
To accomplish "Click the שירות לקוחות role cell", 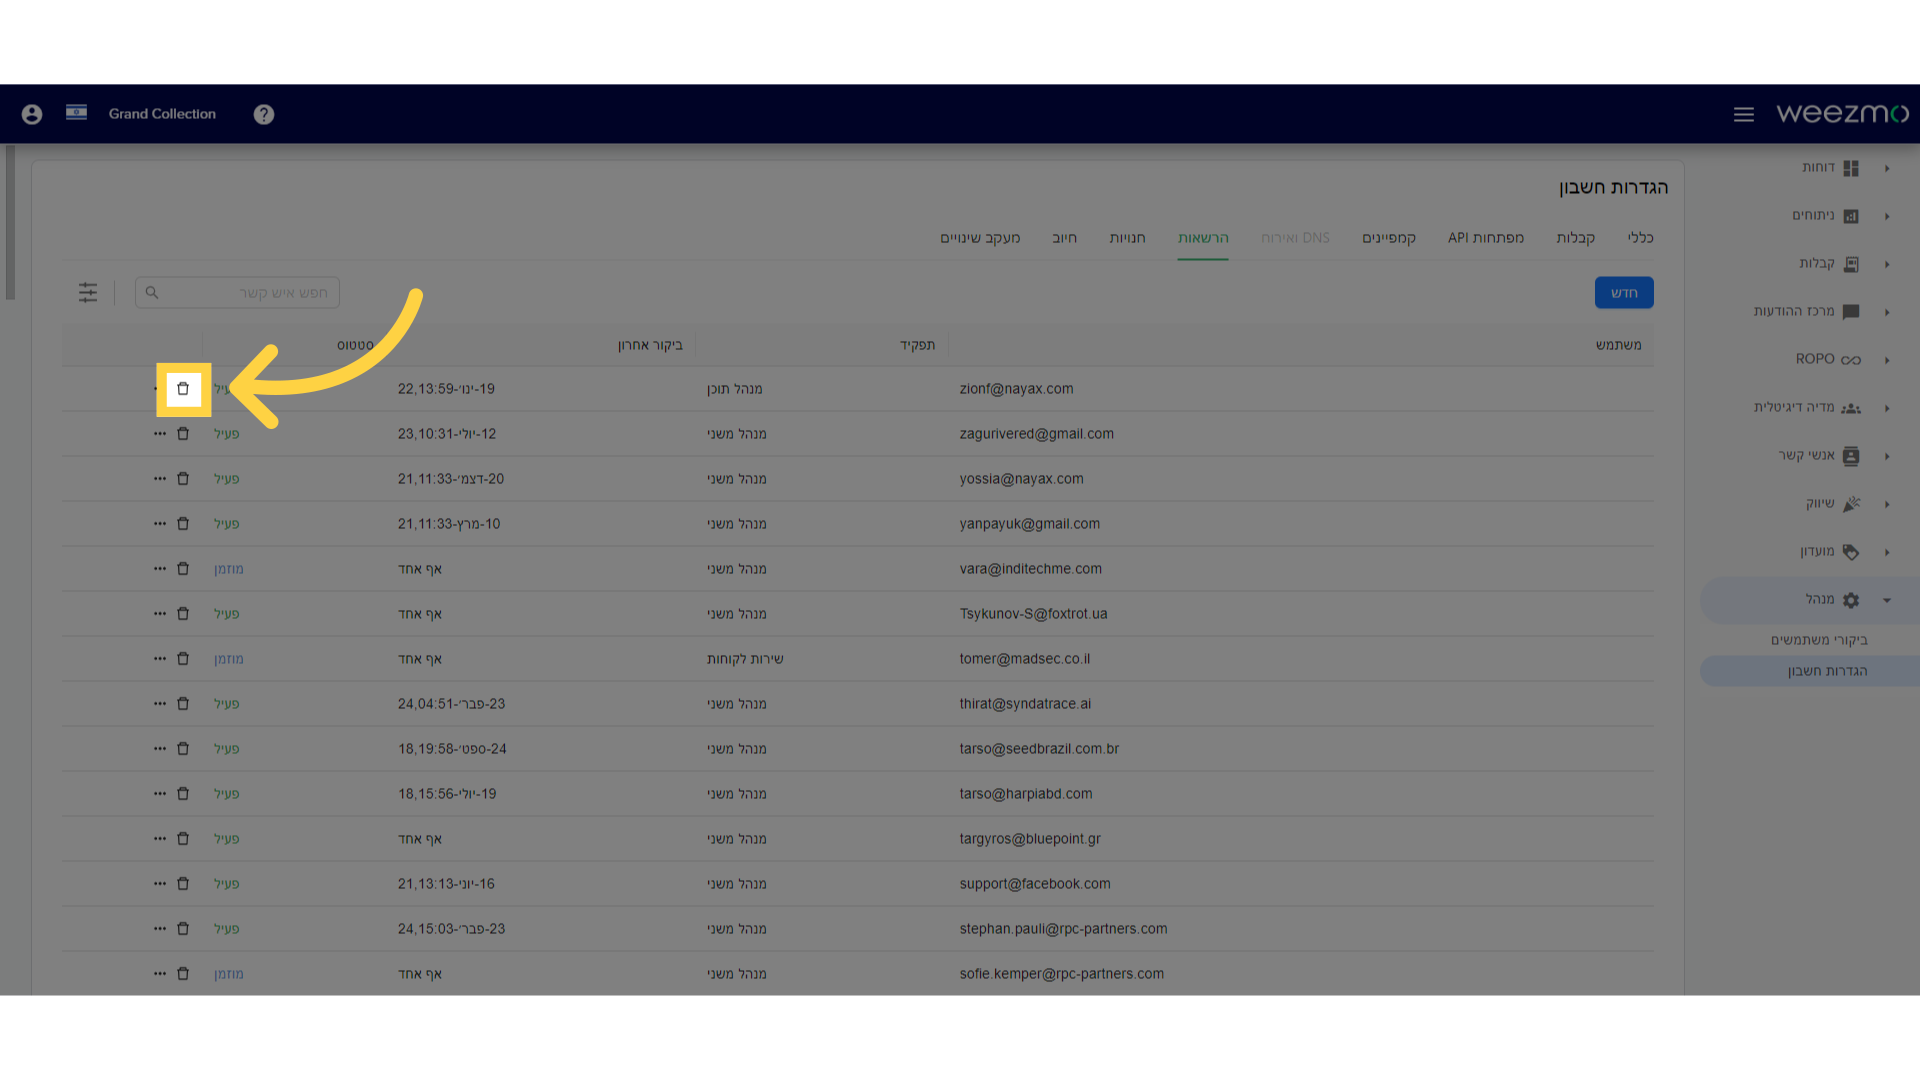I will 745,659.
